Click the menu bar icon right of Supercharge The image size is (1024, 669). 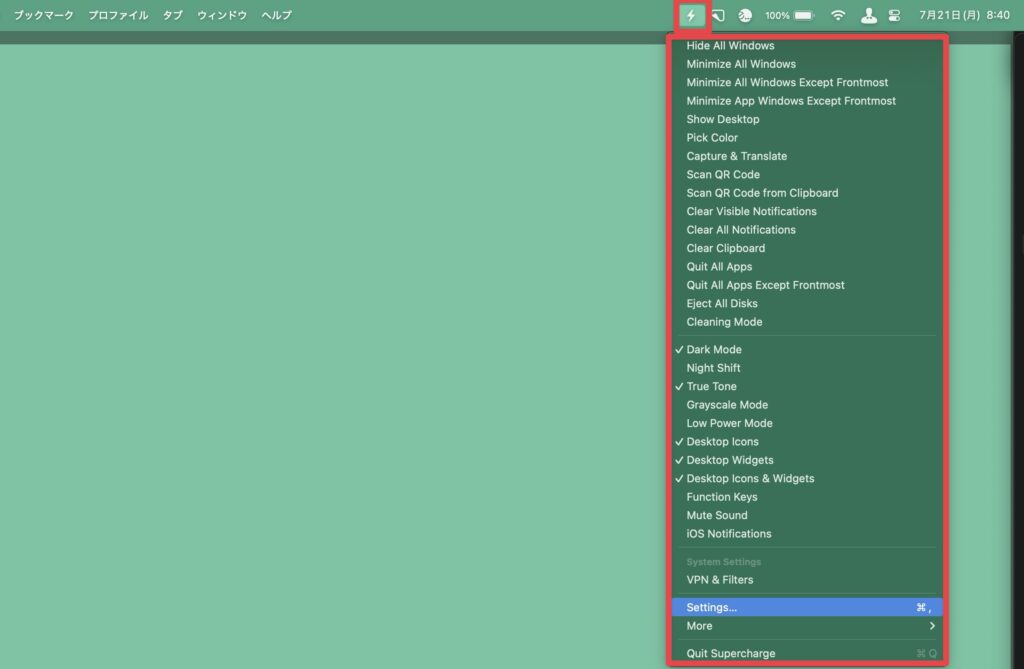tap(718, 15)
